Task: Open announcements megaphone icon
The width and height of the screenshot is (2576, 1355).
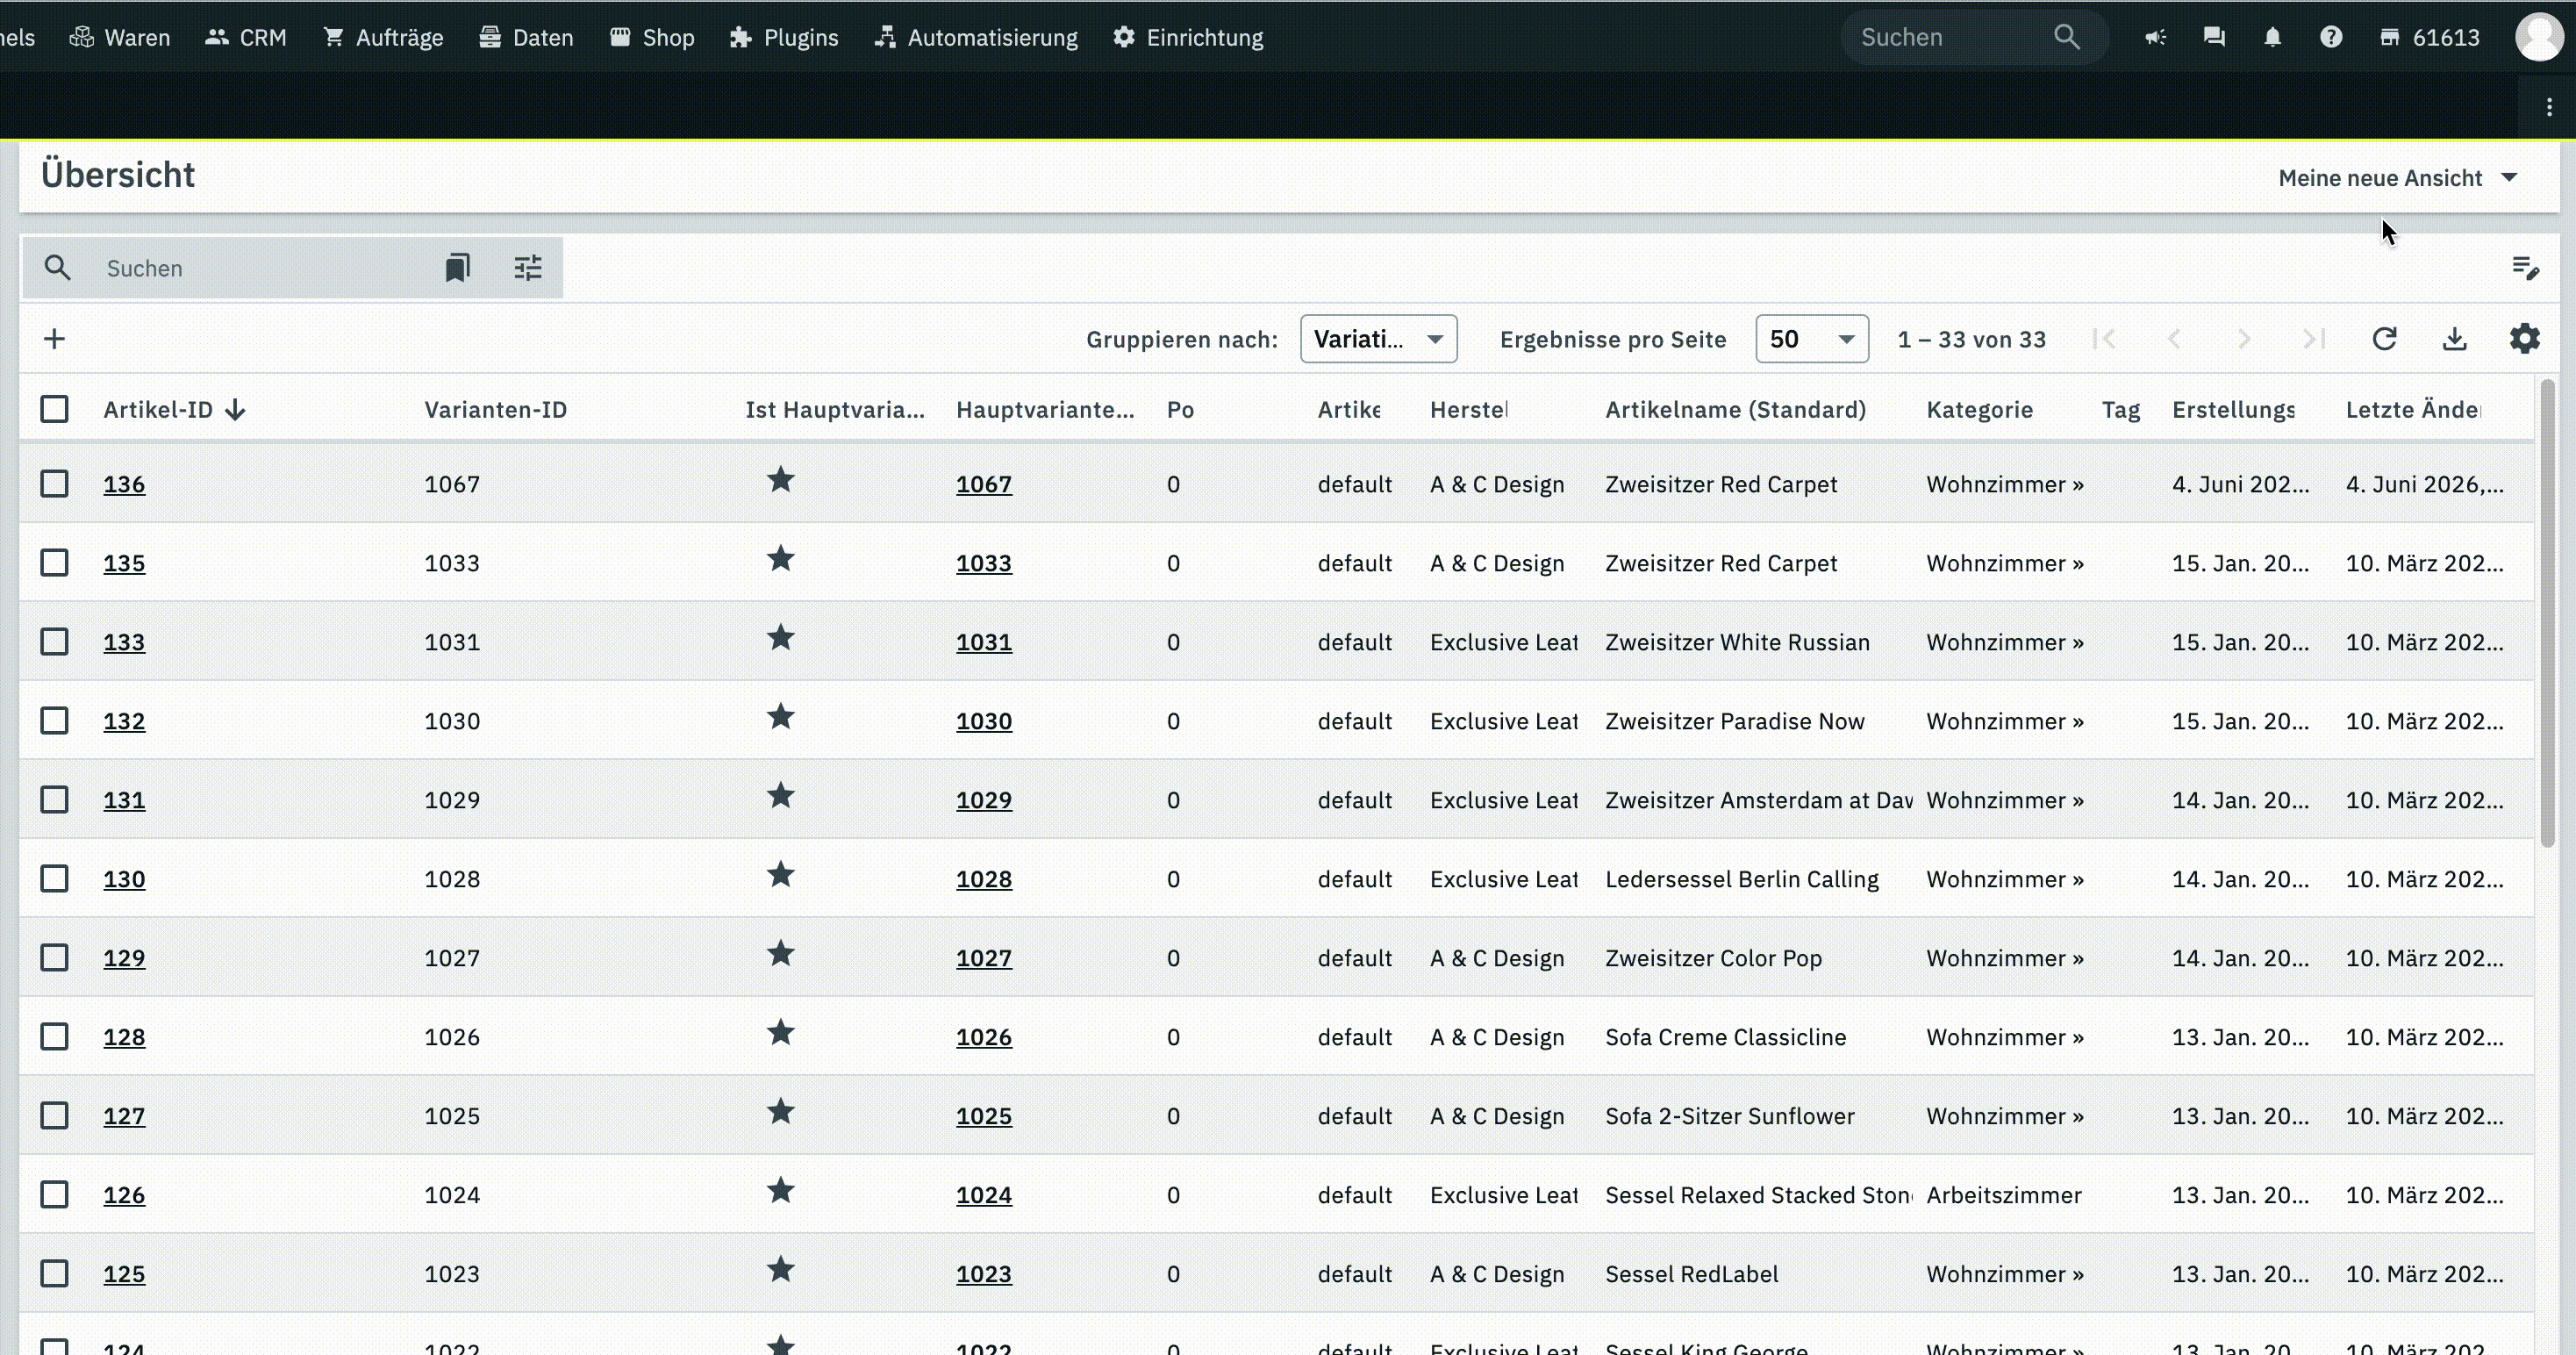Action: (2155, 37)
